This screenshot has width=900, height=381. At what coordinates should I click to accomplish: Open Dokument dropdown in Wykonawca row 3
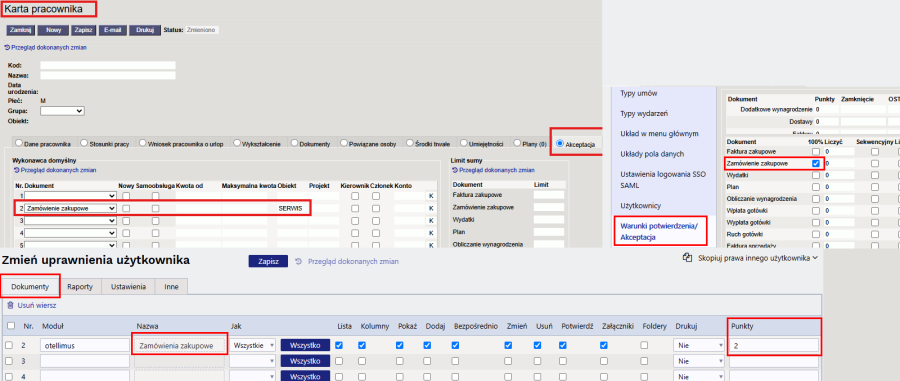click(x=70, y=220)
